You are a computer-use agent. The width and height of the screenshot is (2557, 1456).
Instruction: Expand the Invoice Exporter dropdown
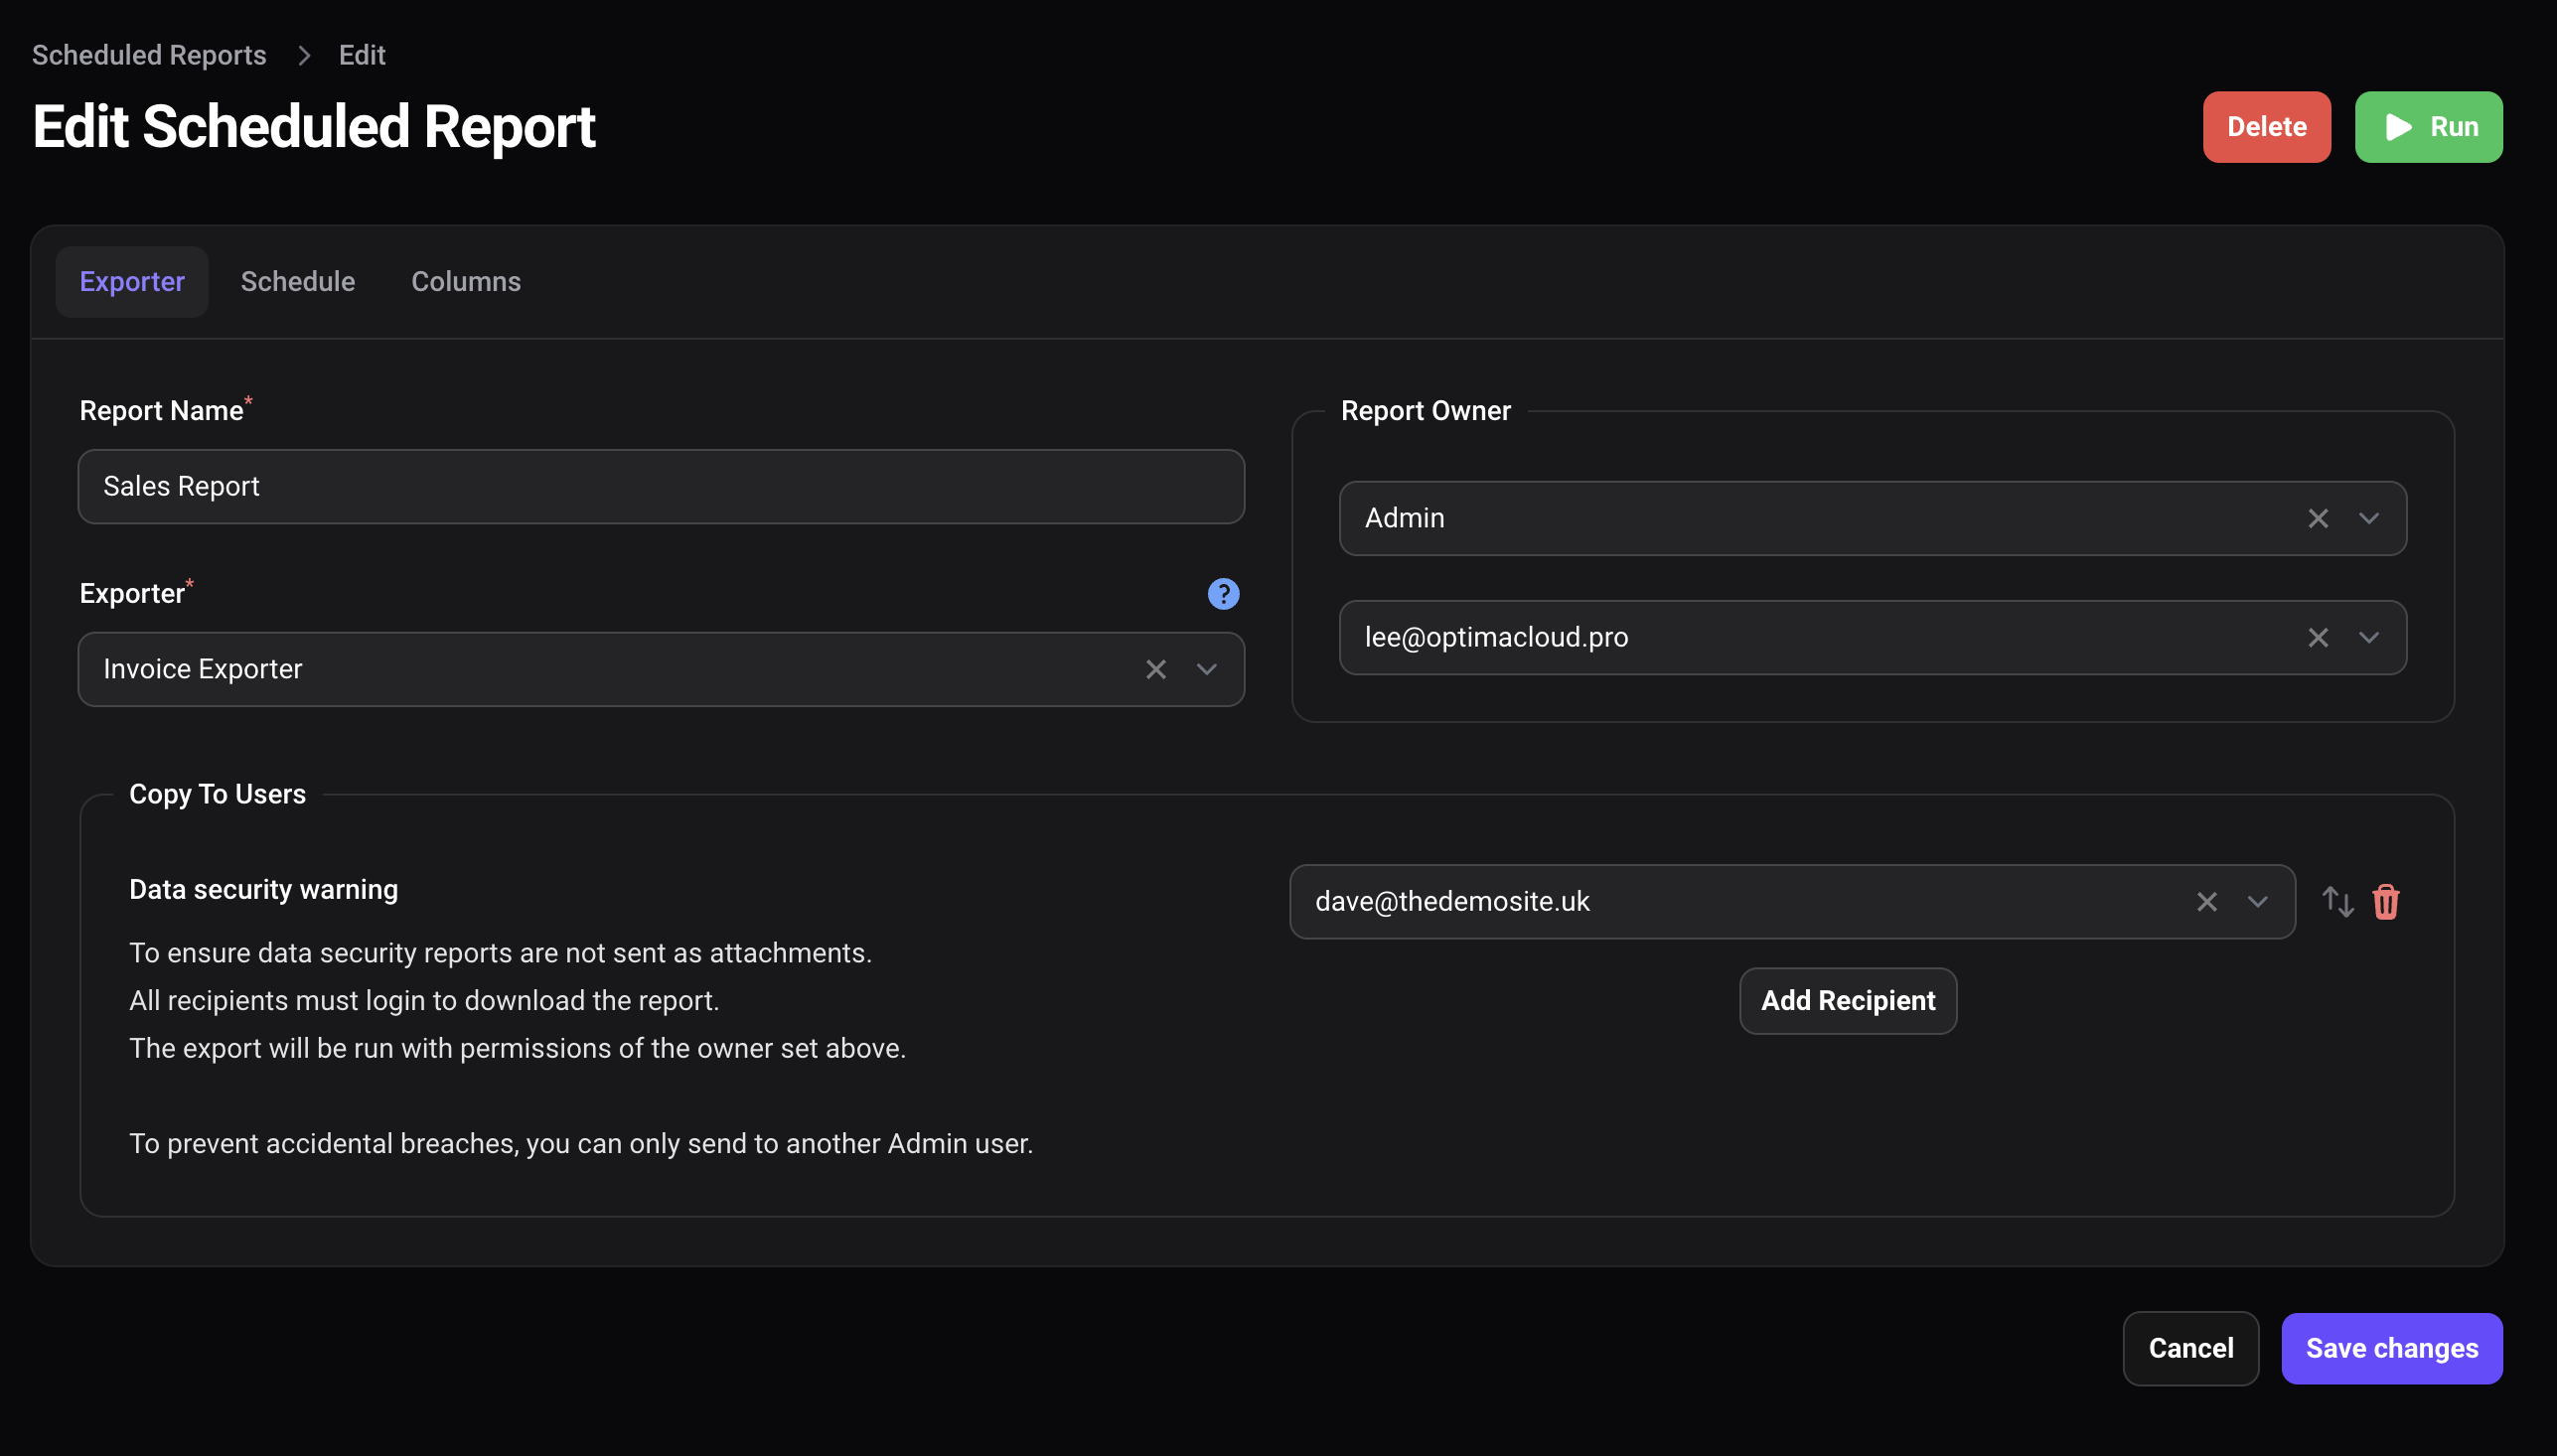1206,669
